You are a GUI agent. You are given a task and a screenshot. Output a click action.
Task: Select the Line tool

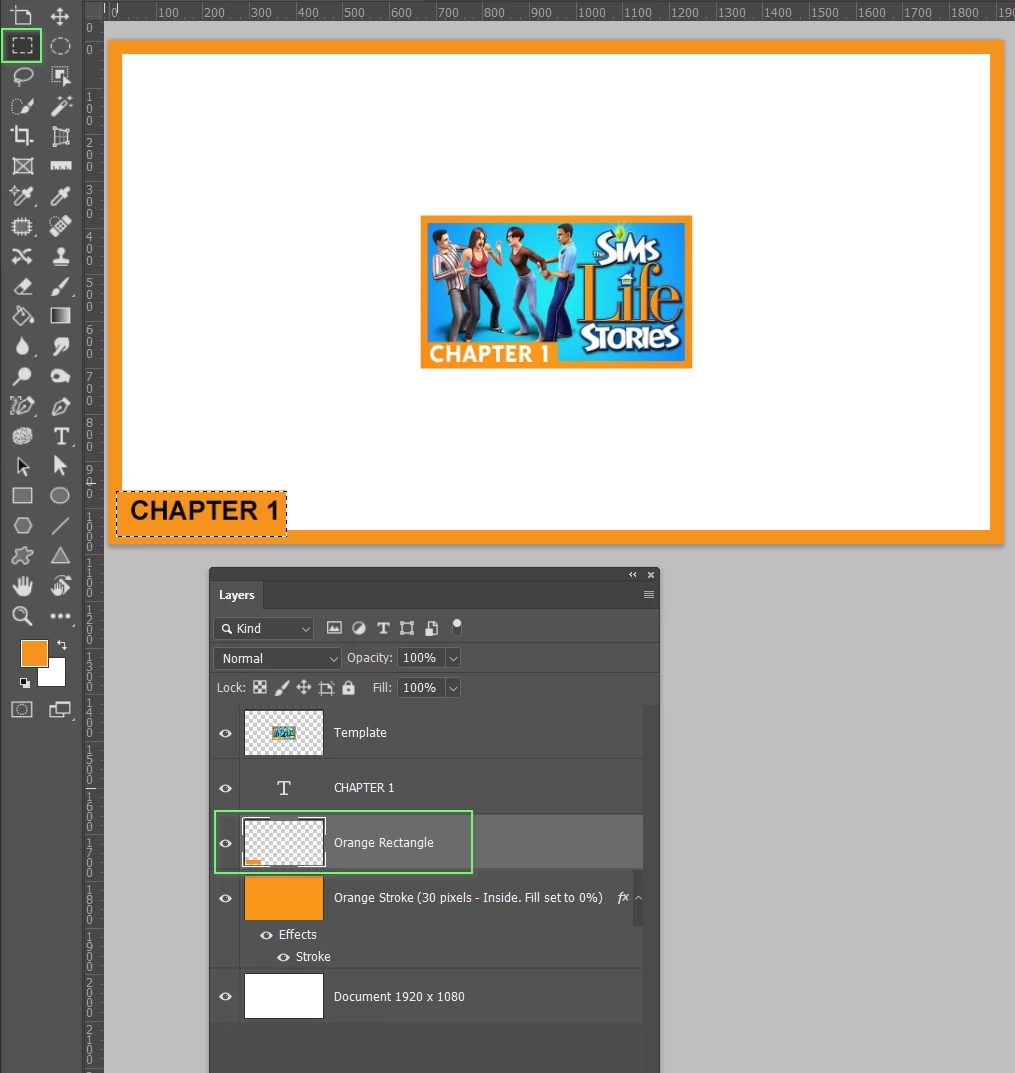(x=60, y=526)
